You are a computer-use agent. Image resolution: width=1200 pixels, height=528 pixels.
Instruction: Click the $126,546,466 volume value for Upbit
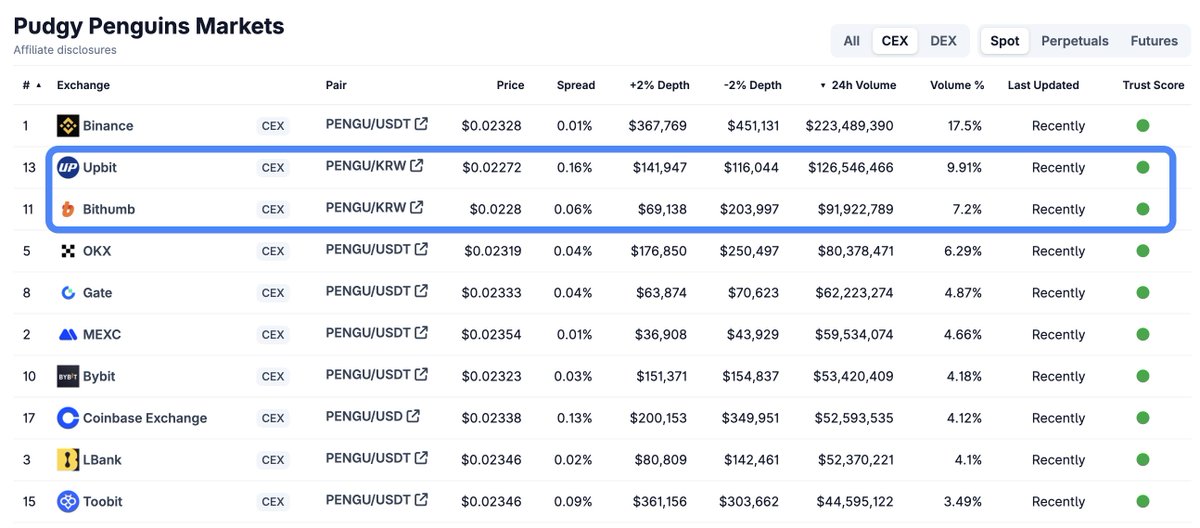tap(849, 167)
